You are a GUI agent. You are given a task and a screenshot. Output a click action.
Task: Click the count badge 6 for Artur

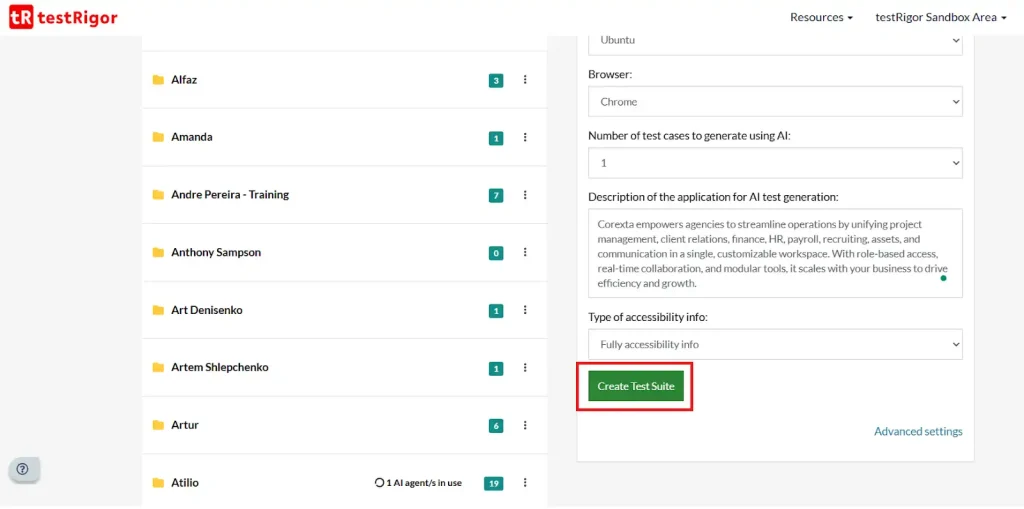496,426
